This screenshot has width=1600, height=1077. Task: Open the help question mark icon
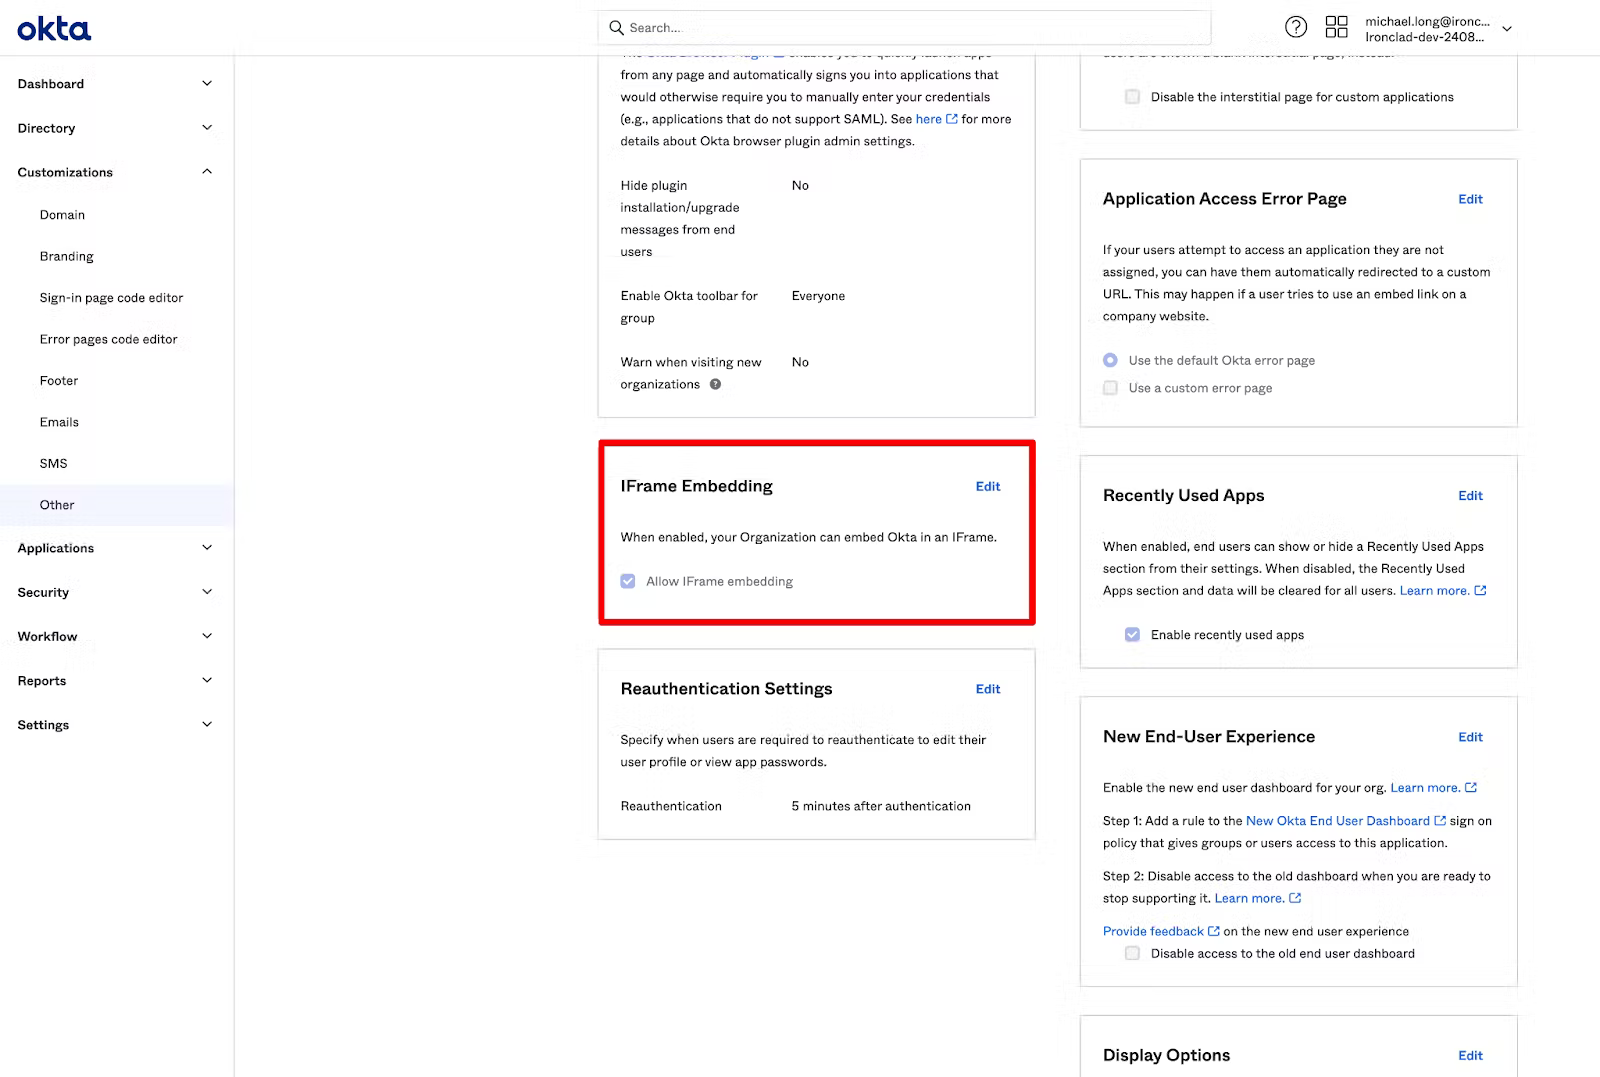[1296, 27]
